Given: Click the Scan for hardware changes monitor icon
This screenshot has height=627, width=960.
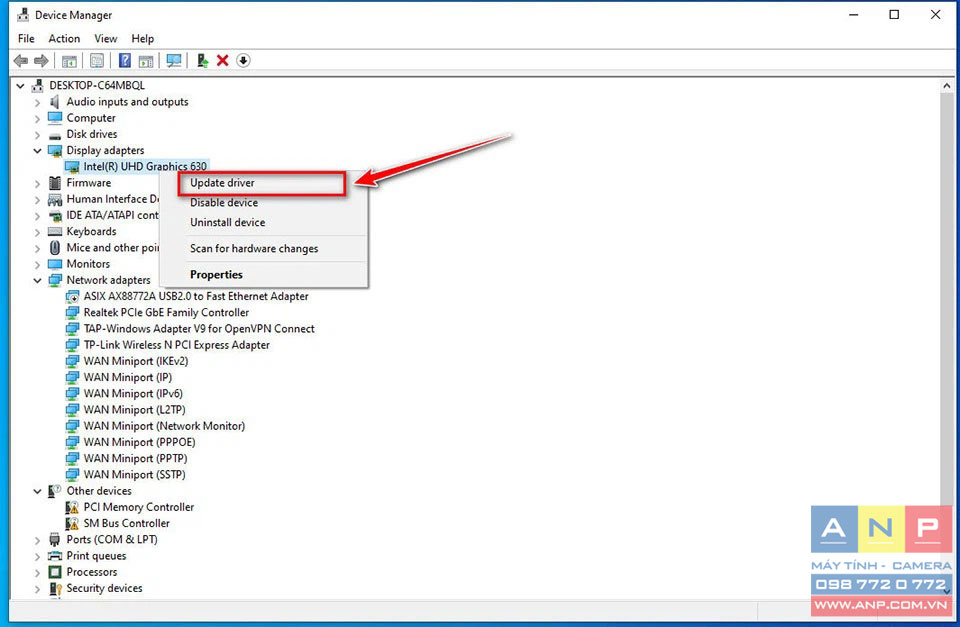Looking at the screenshot, I should coord(174,61).
